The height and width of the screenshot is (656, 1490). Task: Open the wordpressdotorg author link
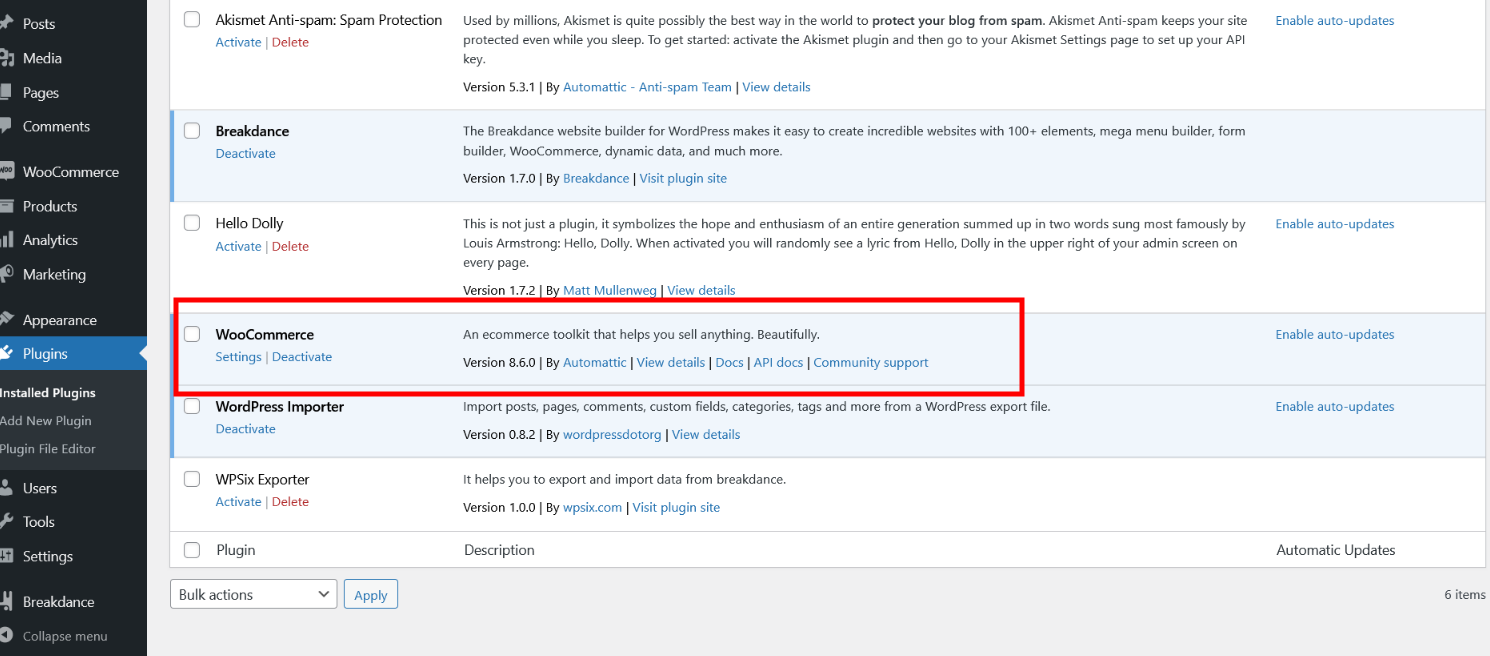click(612, 434)
